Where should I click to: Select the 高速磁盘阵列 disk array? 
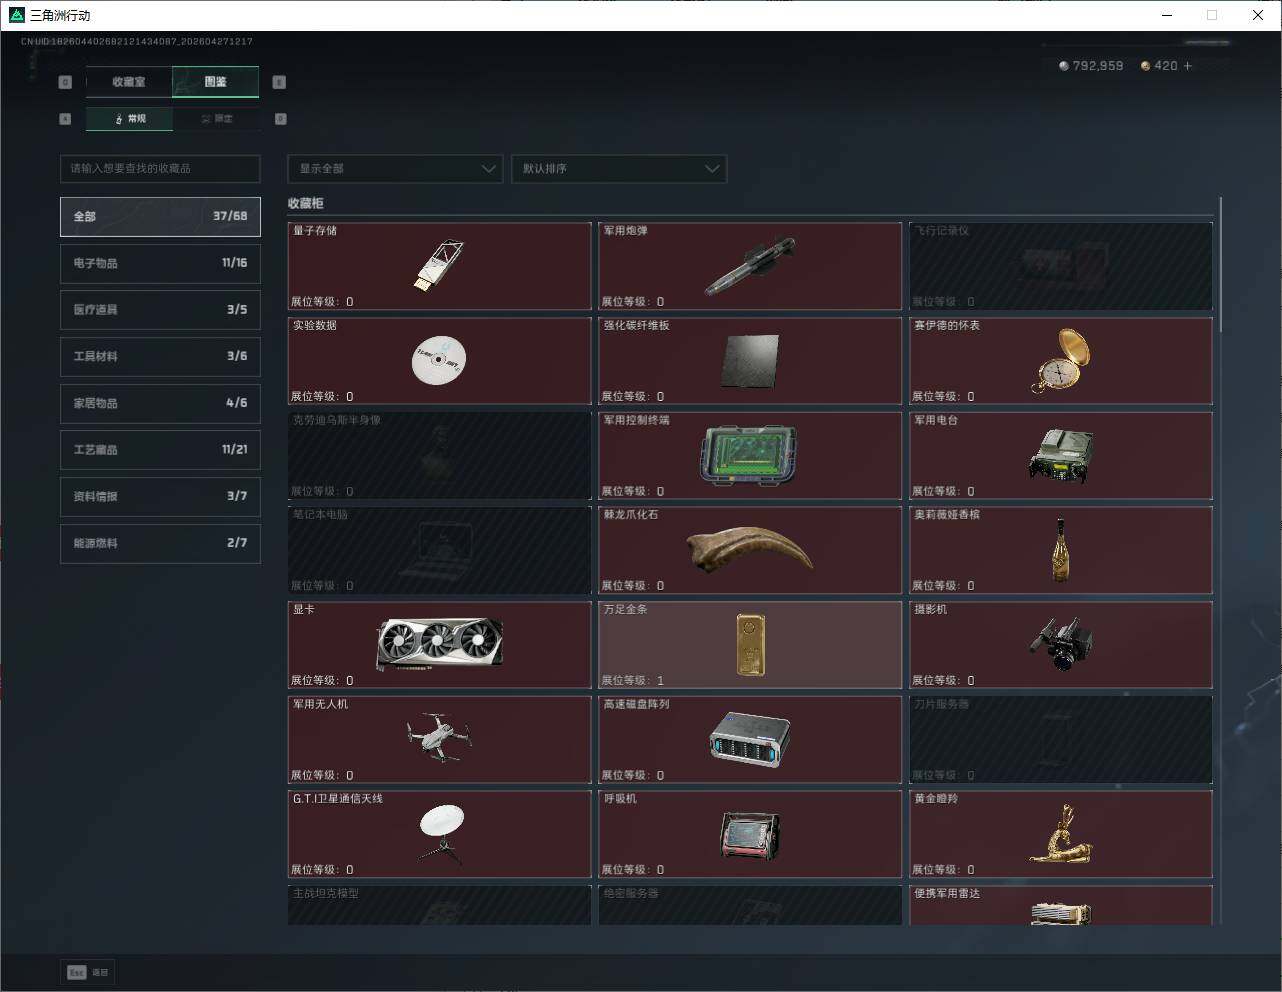(750, 740)
